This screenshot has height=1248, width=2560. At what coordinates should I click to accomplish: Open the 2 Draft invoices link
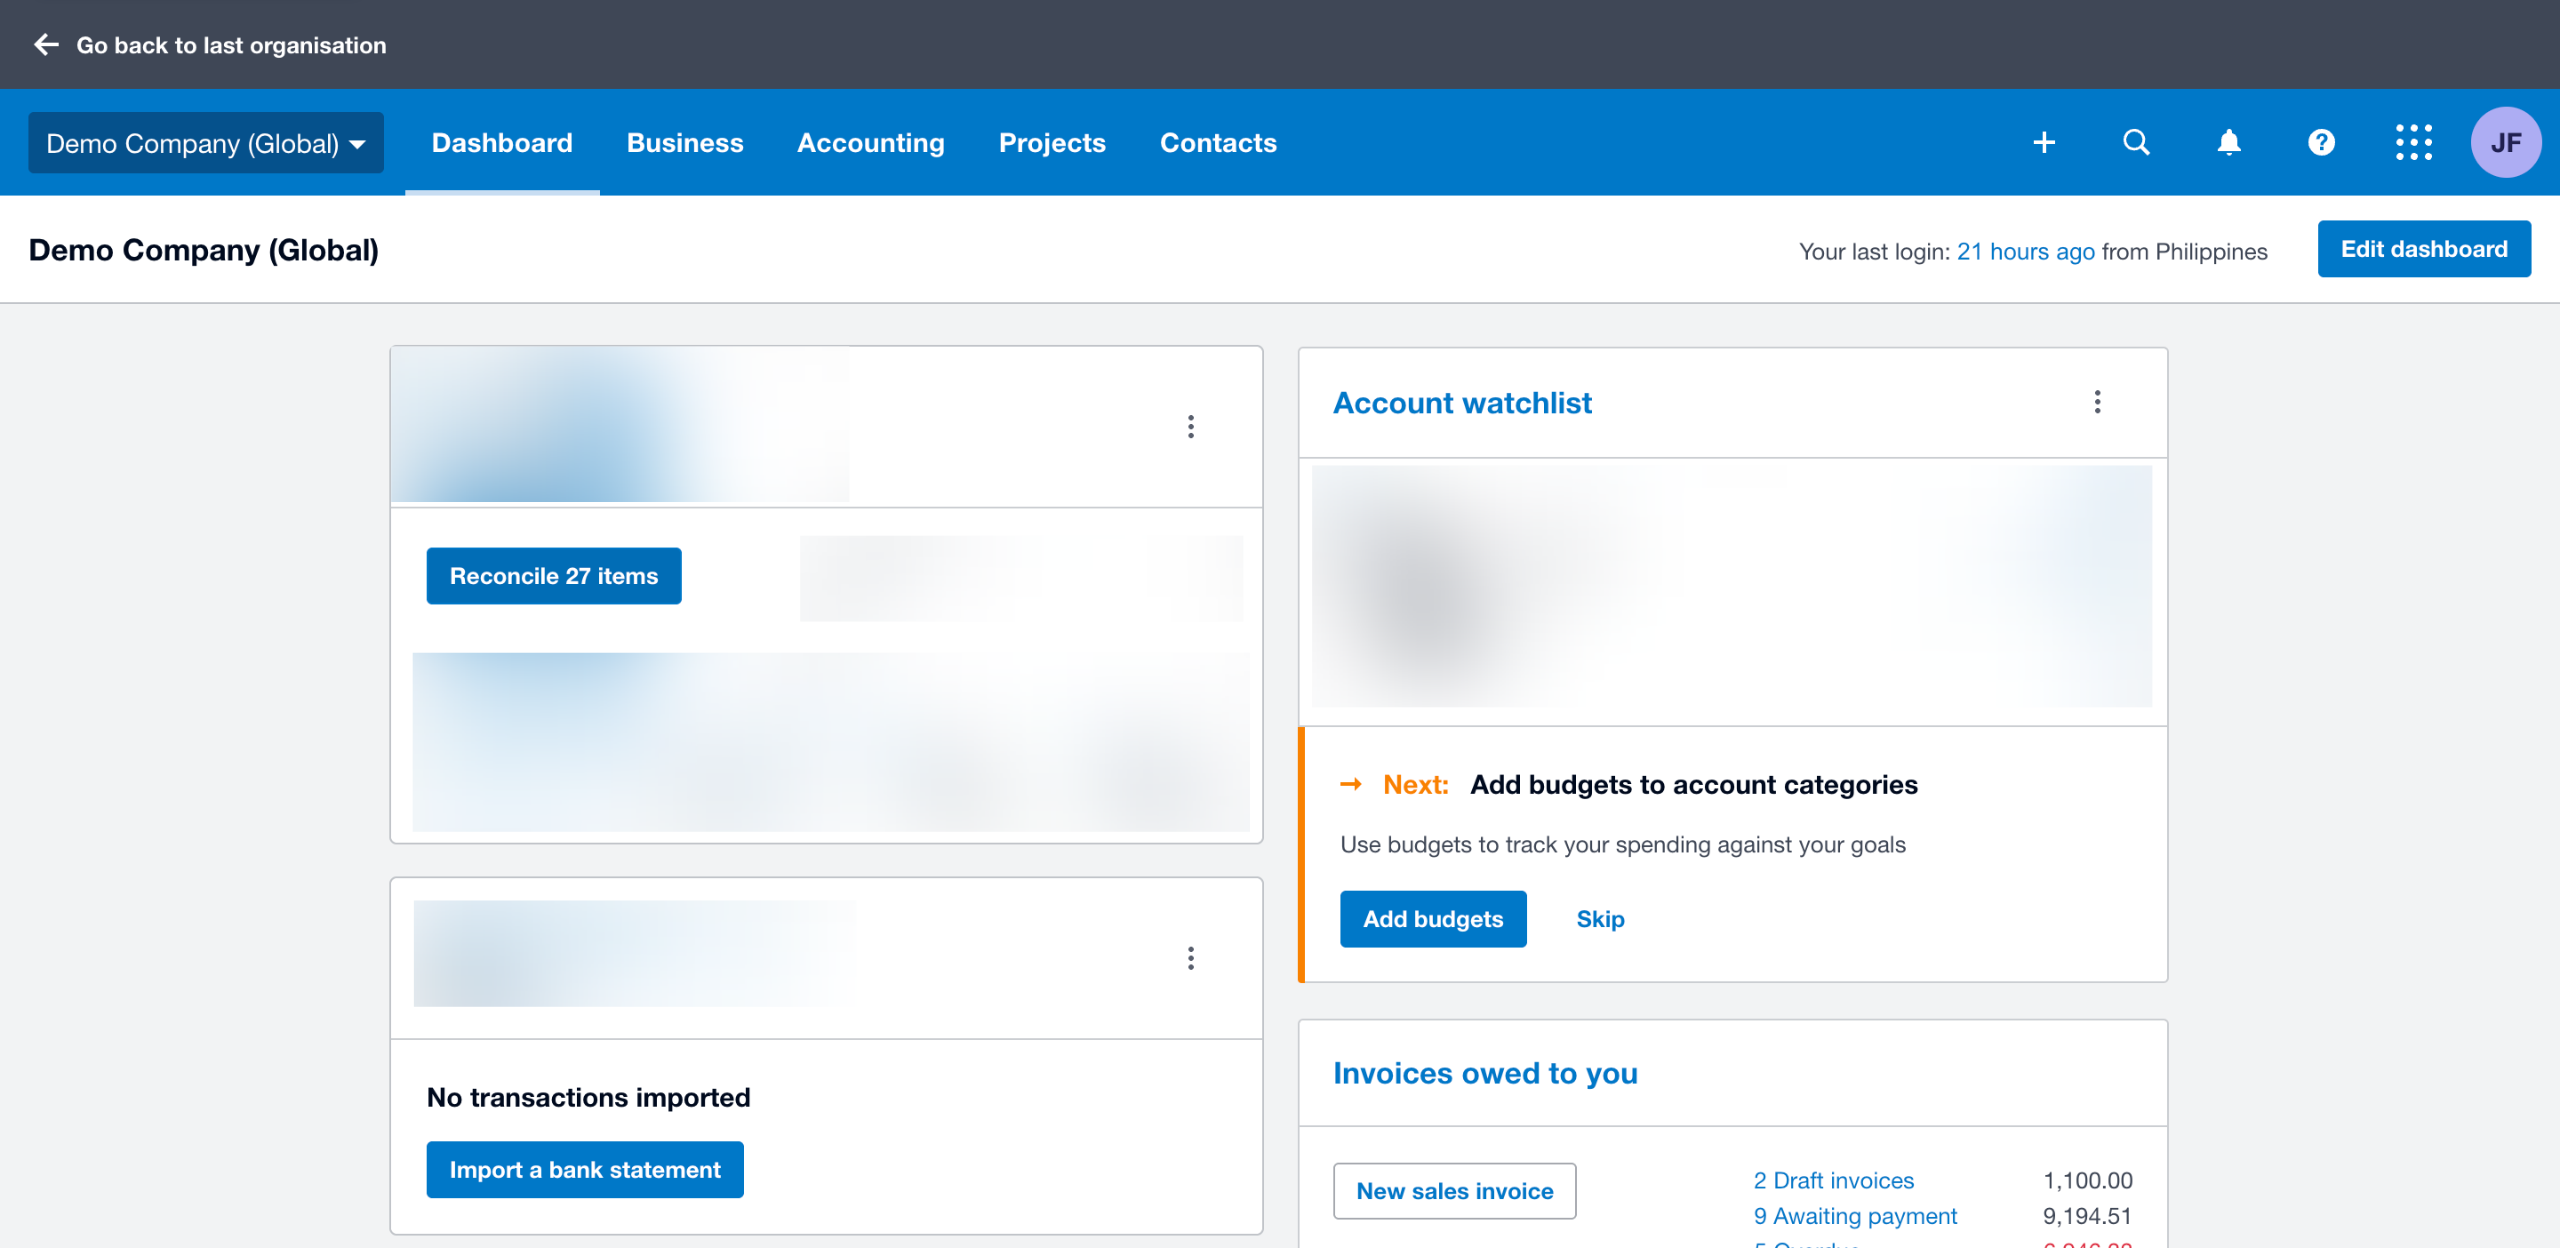(x=1834, y=1180)
